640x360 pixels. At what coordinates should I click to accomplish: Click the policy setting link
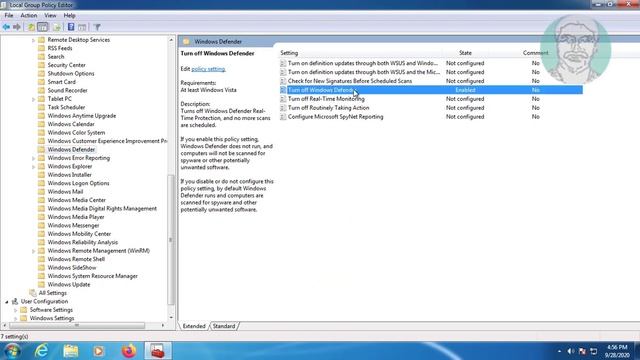(208, 69)
